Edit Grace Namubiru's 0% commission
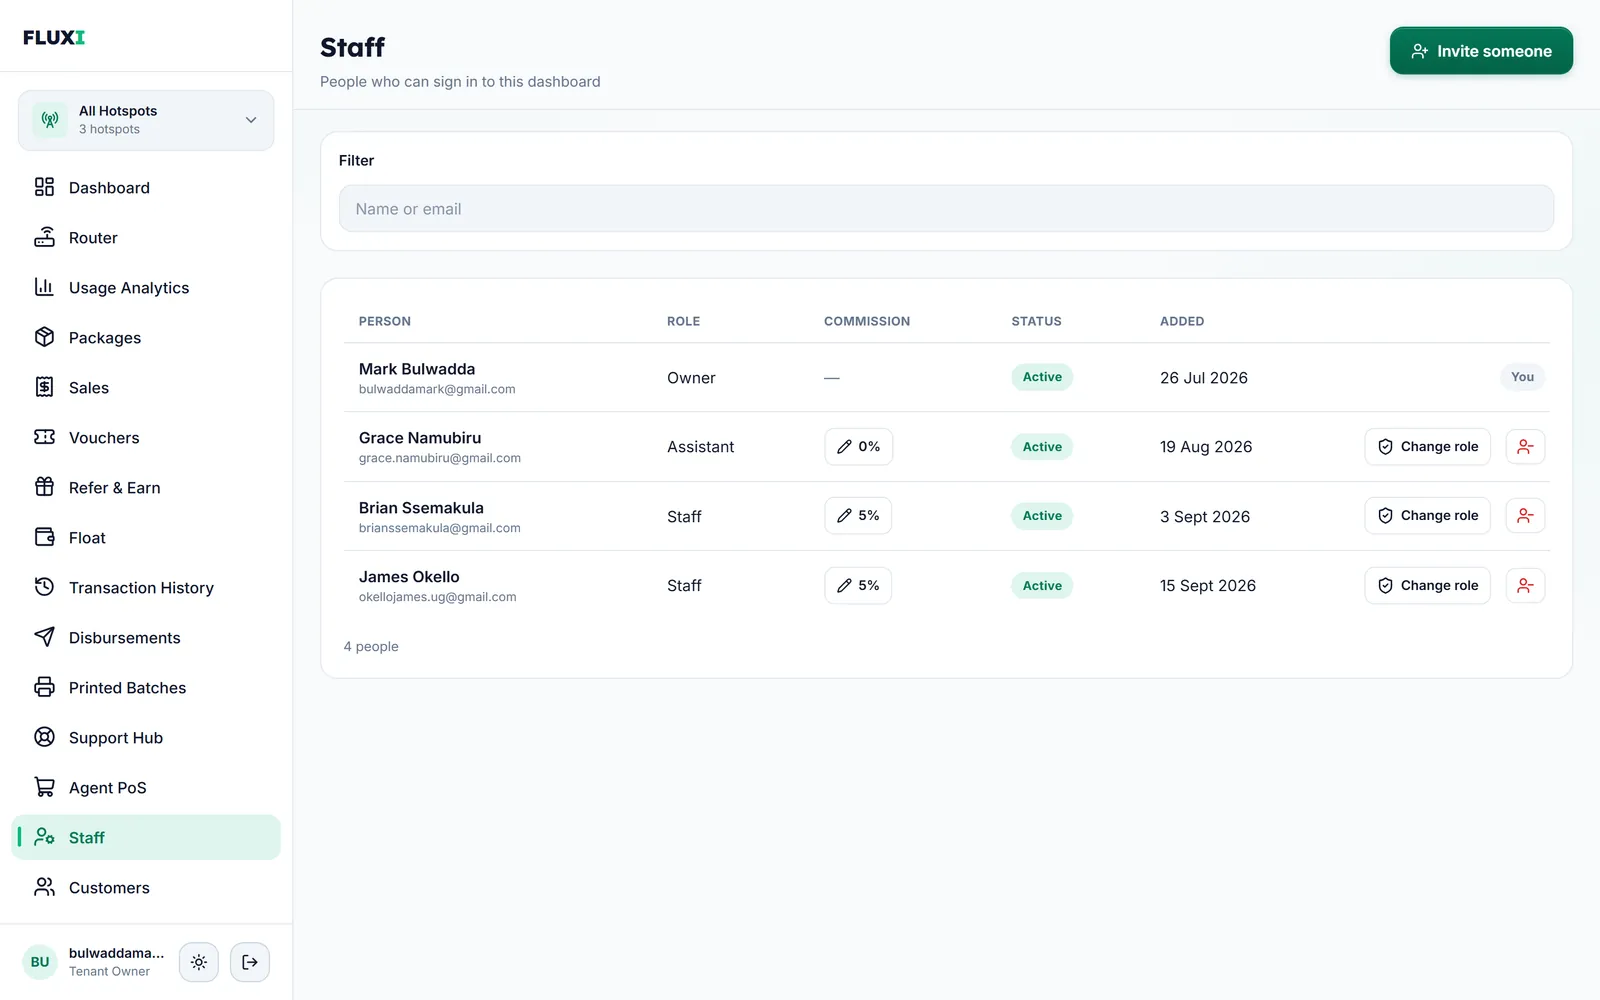This screenshot has width=1600, height=1000. coord(858,447)
